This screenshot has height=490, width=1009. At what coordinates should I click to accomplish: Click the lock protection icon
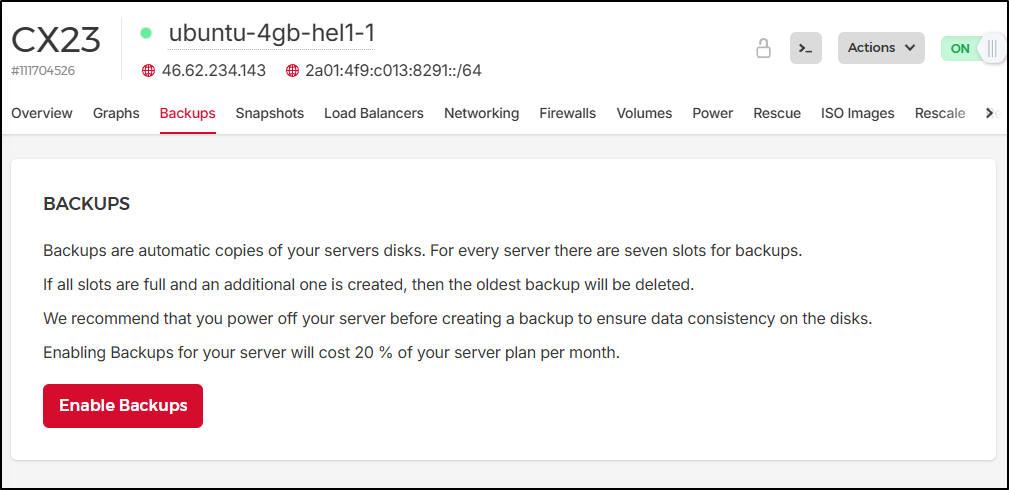763,48
